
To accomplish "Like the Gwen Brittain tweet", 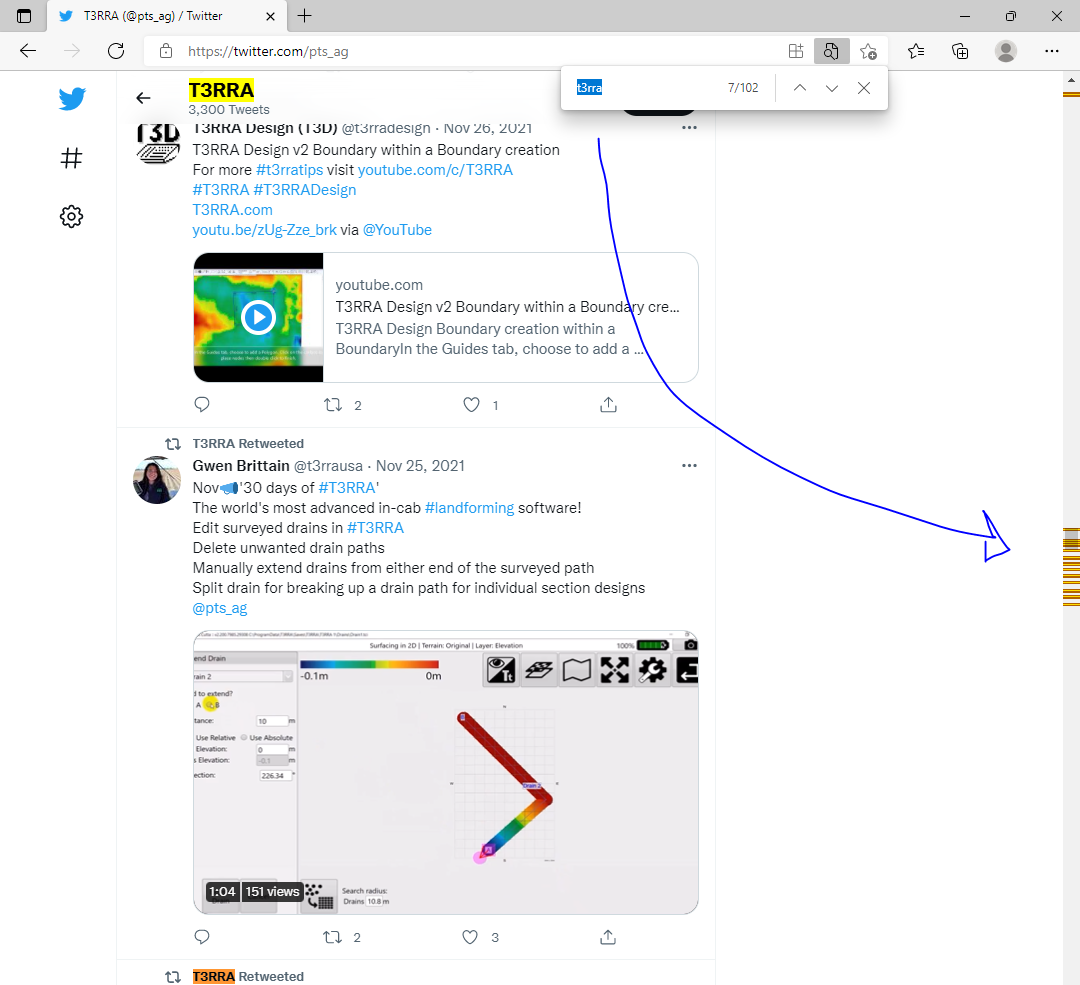I will click(472, 937).
